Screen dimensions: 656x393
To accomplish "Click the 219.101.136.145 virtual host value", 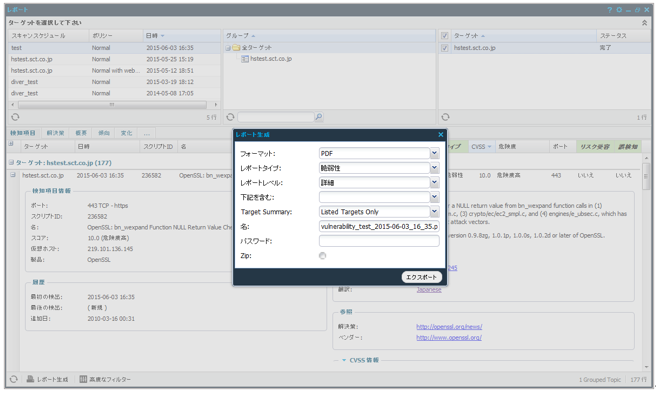I will pyautogui.click(x=110, y=249).
